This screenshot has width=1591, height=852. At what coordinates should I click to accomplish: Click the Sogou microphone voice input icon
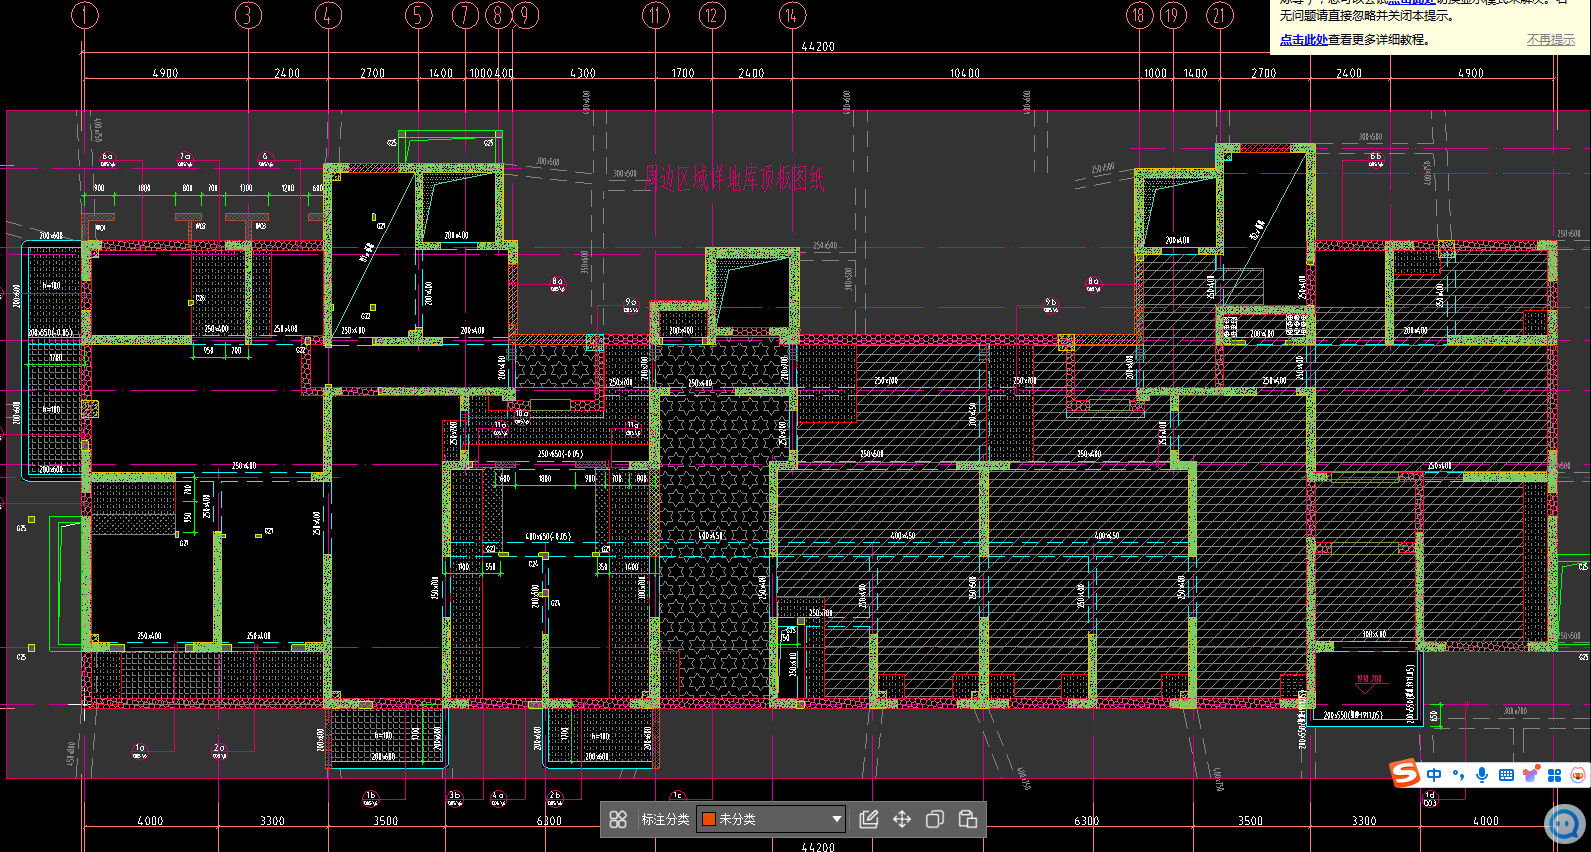1482,775
